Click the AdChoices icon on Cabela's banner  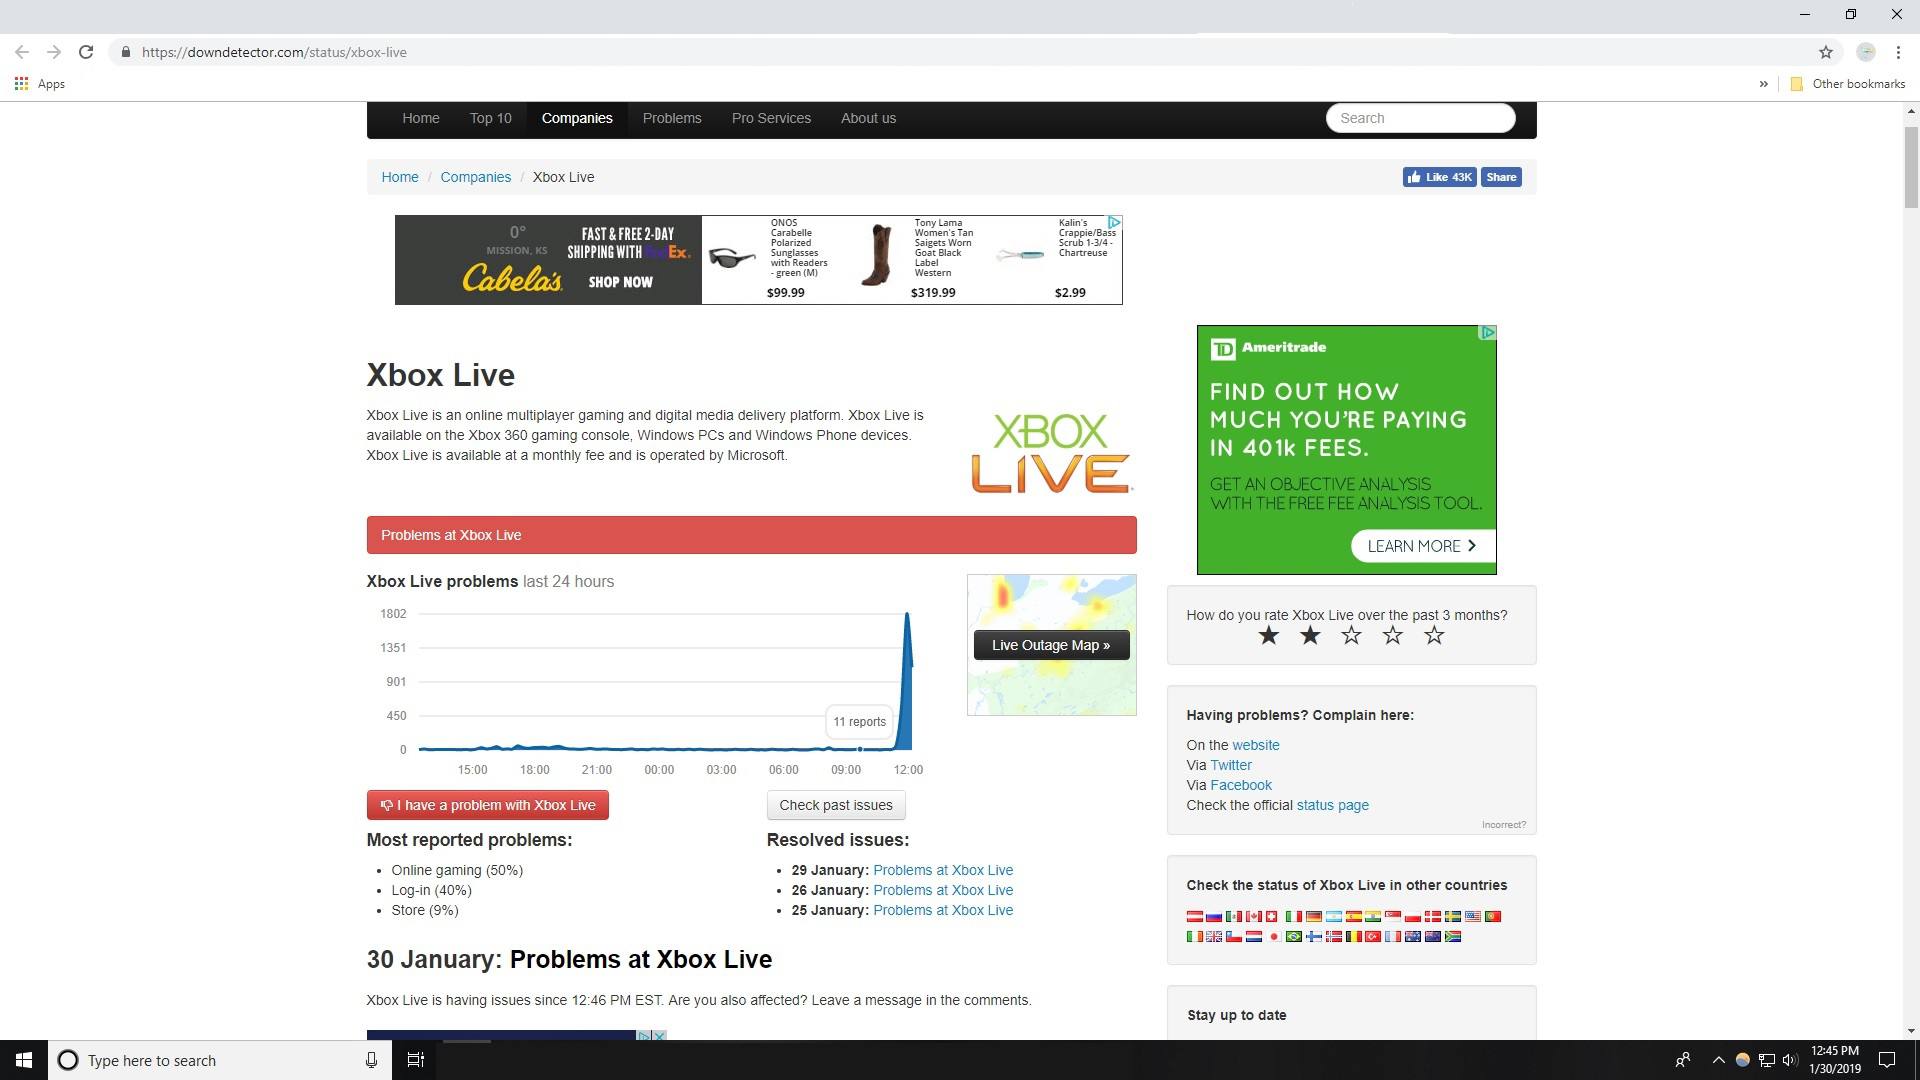pos(1114,222)
